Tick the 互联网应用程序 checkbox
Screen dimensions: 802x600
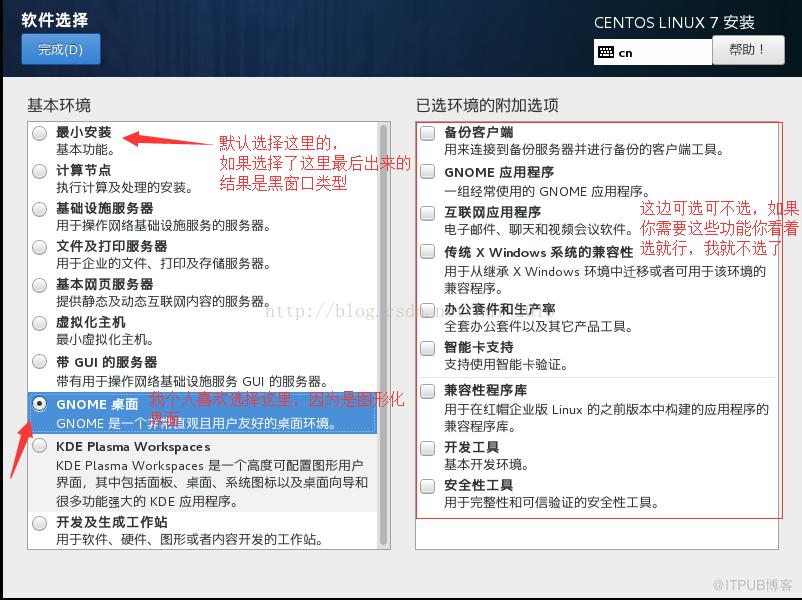(428, 213)
